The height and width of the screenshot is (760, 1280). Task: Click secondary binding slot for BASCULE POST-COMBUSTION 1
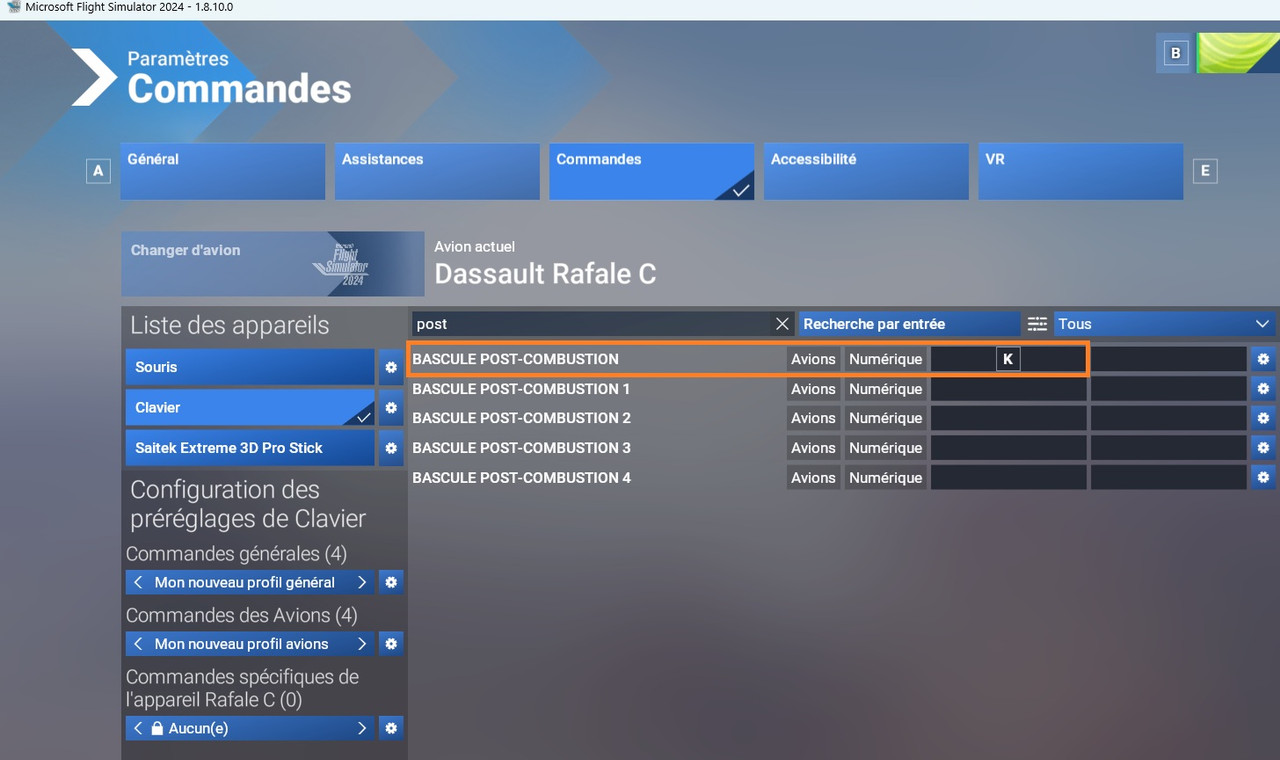coord(1168,389)
